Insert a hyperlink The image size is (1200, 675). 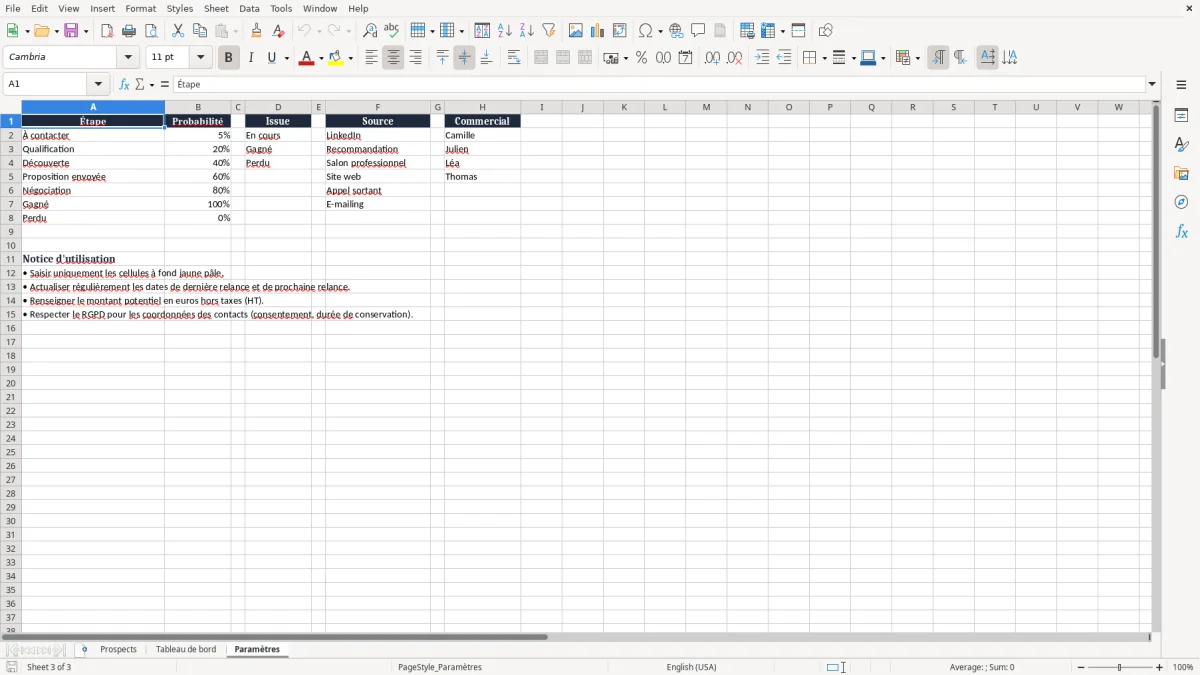pos(676,31)
